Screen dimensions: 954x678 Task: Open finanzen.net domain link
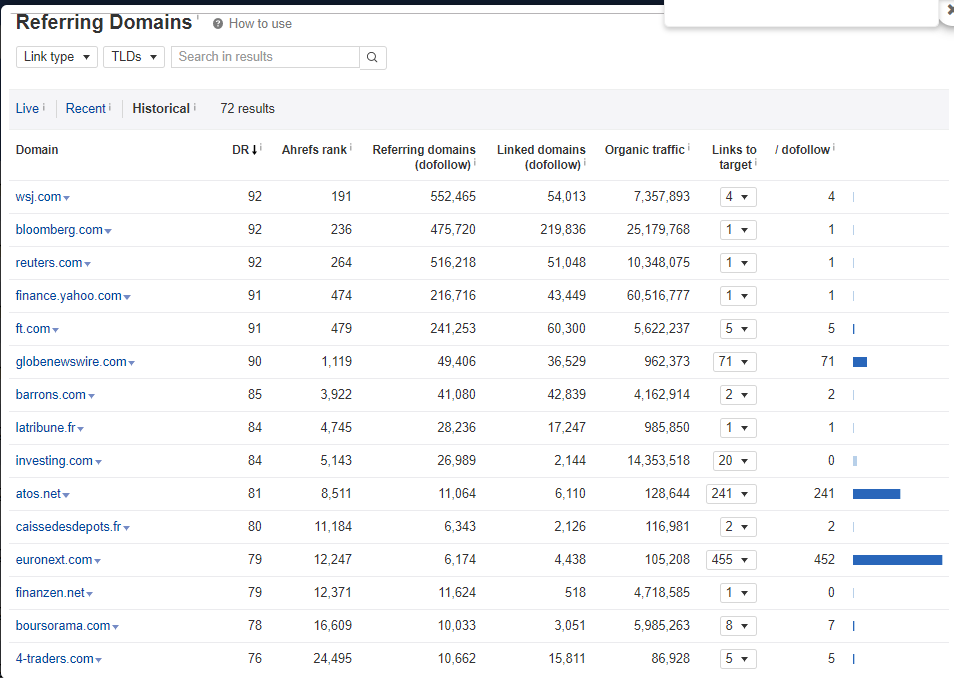50,592
